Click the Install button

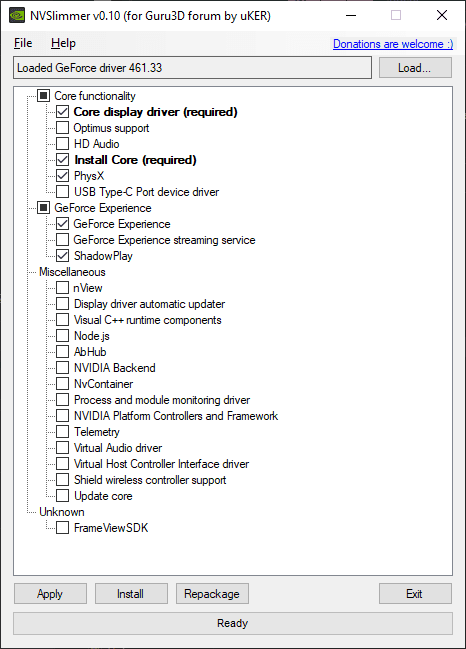(131, 594)
